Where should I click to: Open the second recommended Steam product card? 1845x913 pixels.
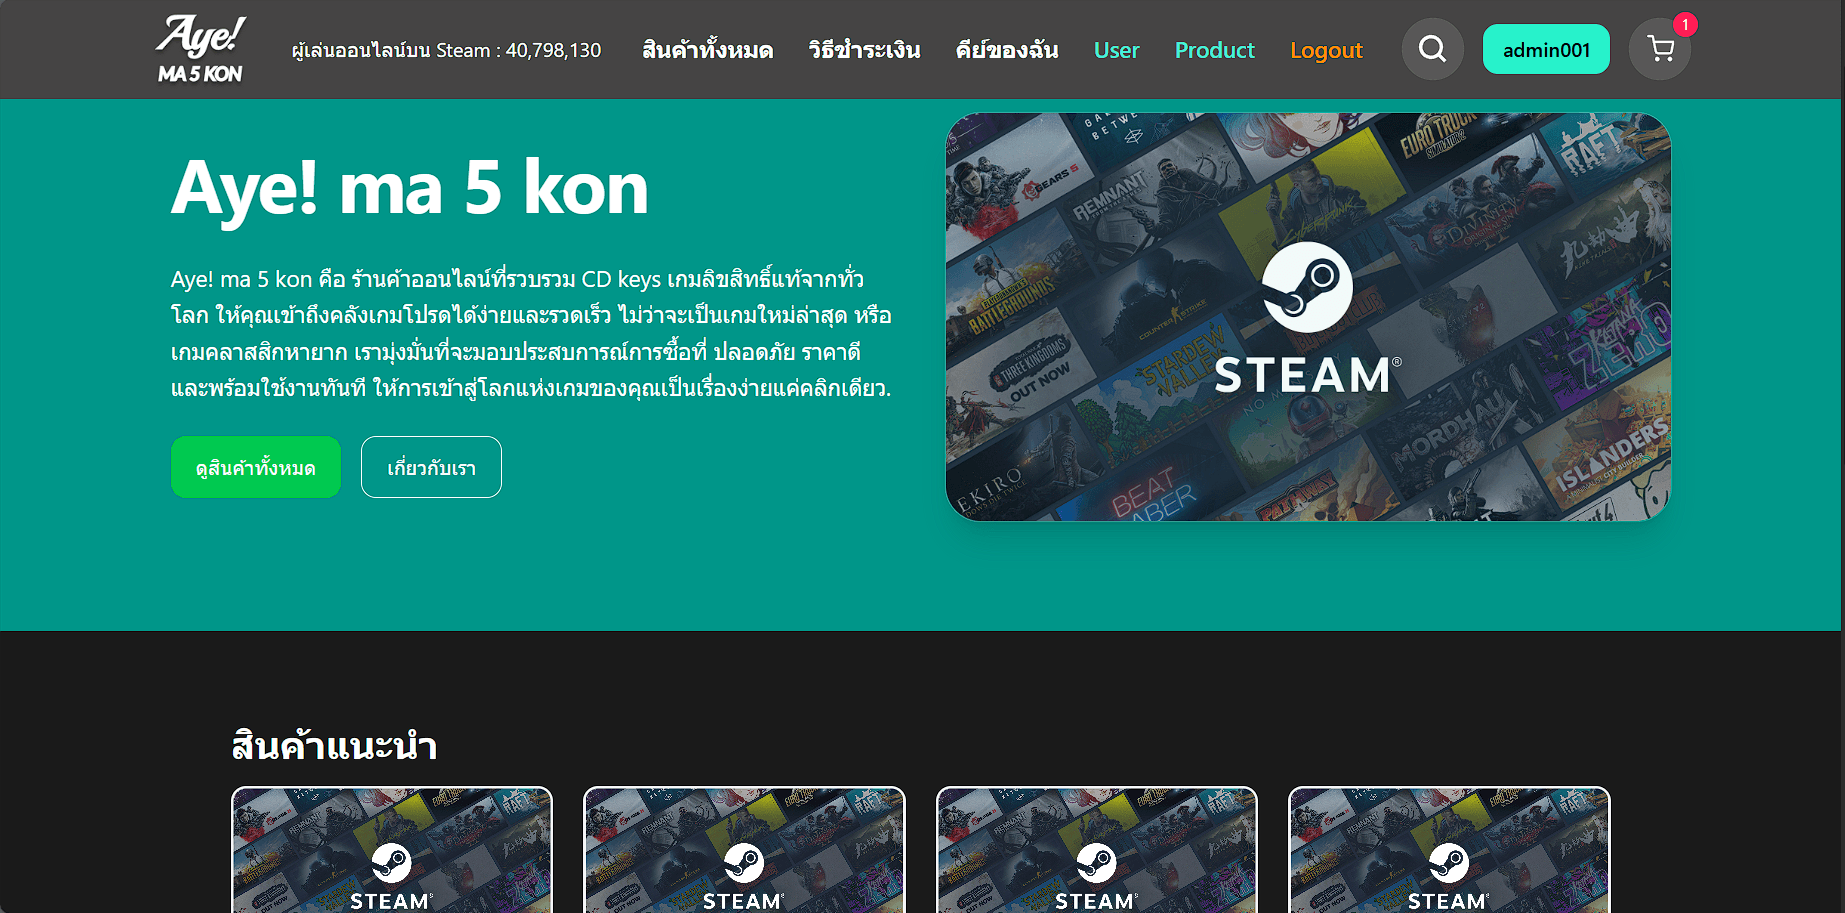[744, 850]
